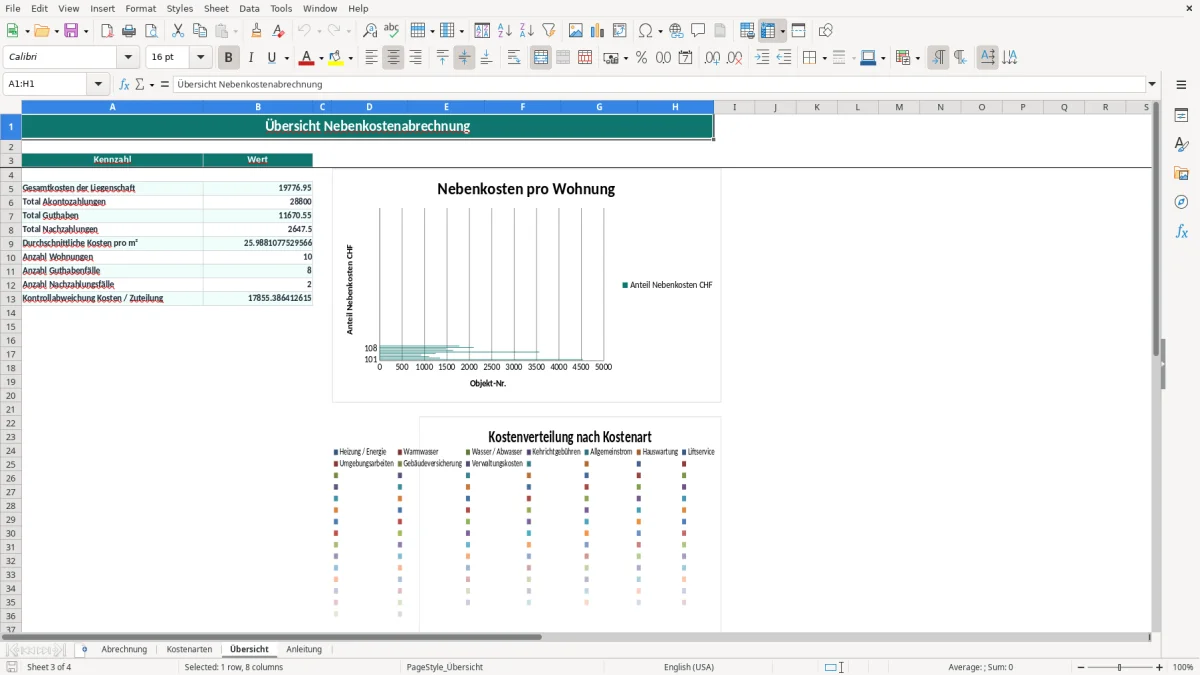Toggle Merge and Center Cells
This screenshot has height=675, width=1200.
click(541, 58)
